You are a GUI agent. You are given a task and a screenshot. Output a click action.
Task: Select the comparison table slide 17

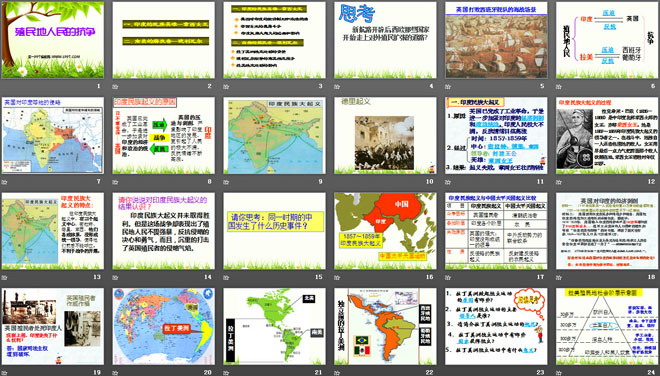coord(496,231)
